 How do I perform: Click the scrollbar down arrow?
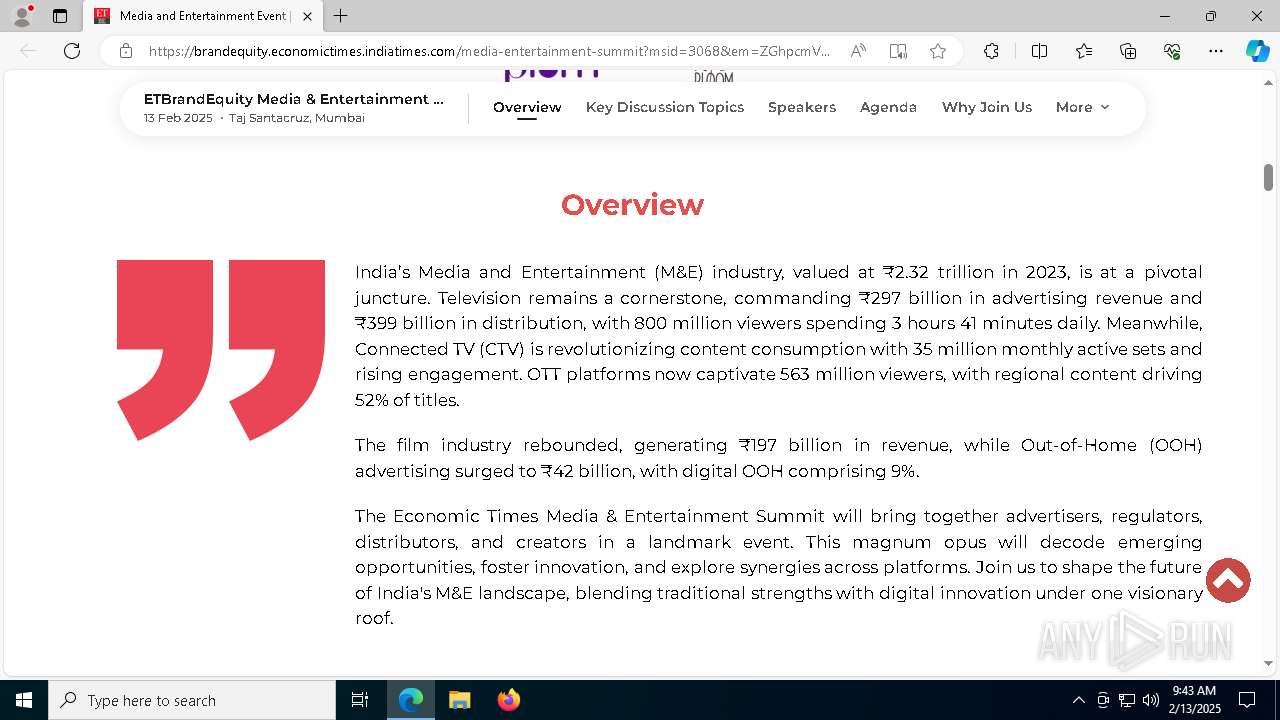click(1268, 663)
